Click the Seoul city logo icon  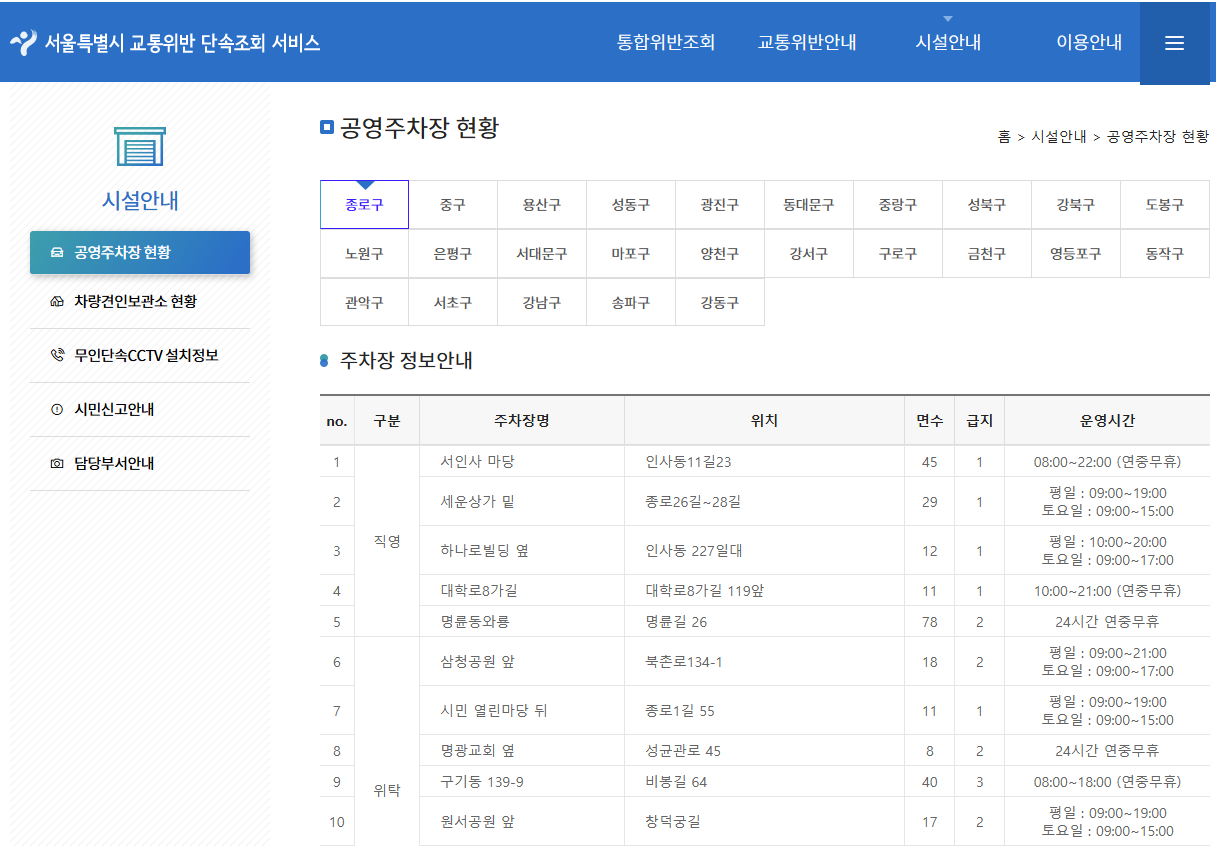pos(25,43)
